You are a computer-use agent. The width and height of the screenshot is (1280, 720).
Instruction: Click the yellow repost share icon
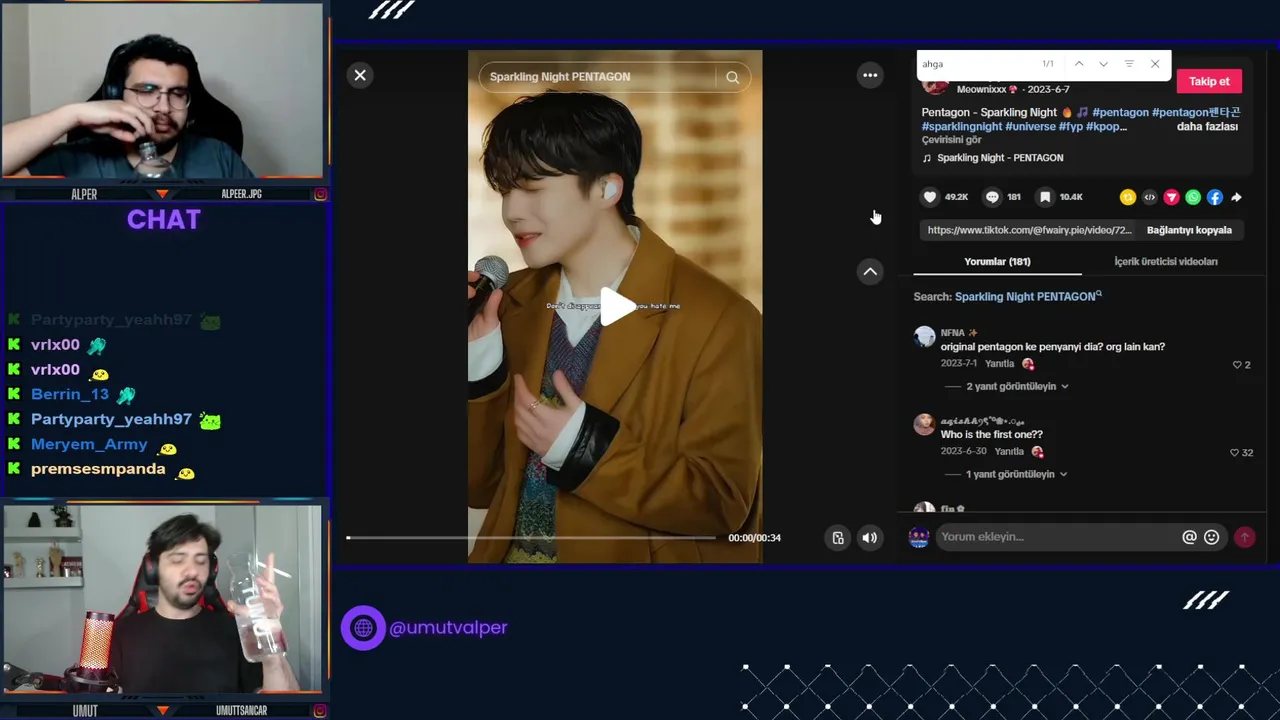[1127, 197]
